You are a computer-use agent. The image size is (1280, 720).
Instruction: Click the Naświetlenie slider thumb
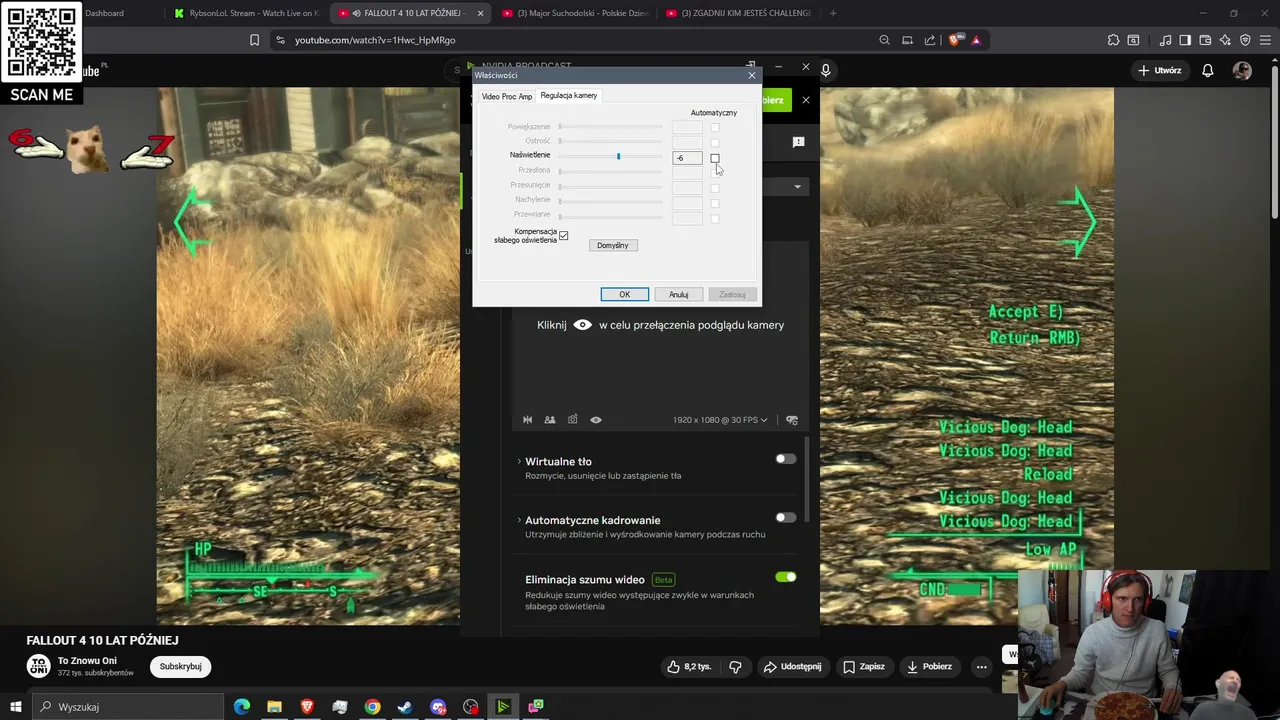pyautogui.click(x=618, y=156)
